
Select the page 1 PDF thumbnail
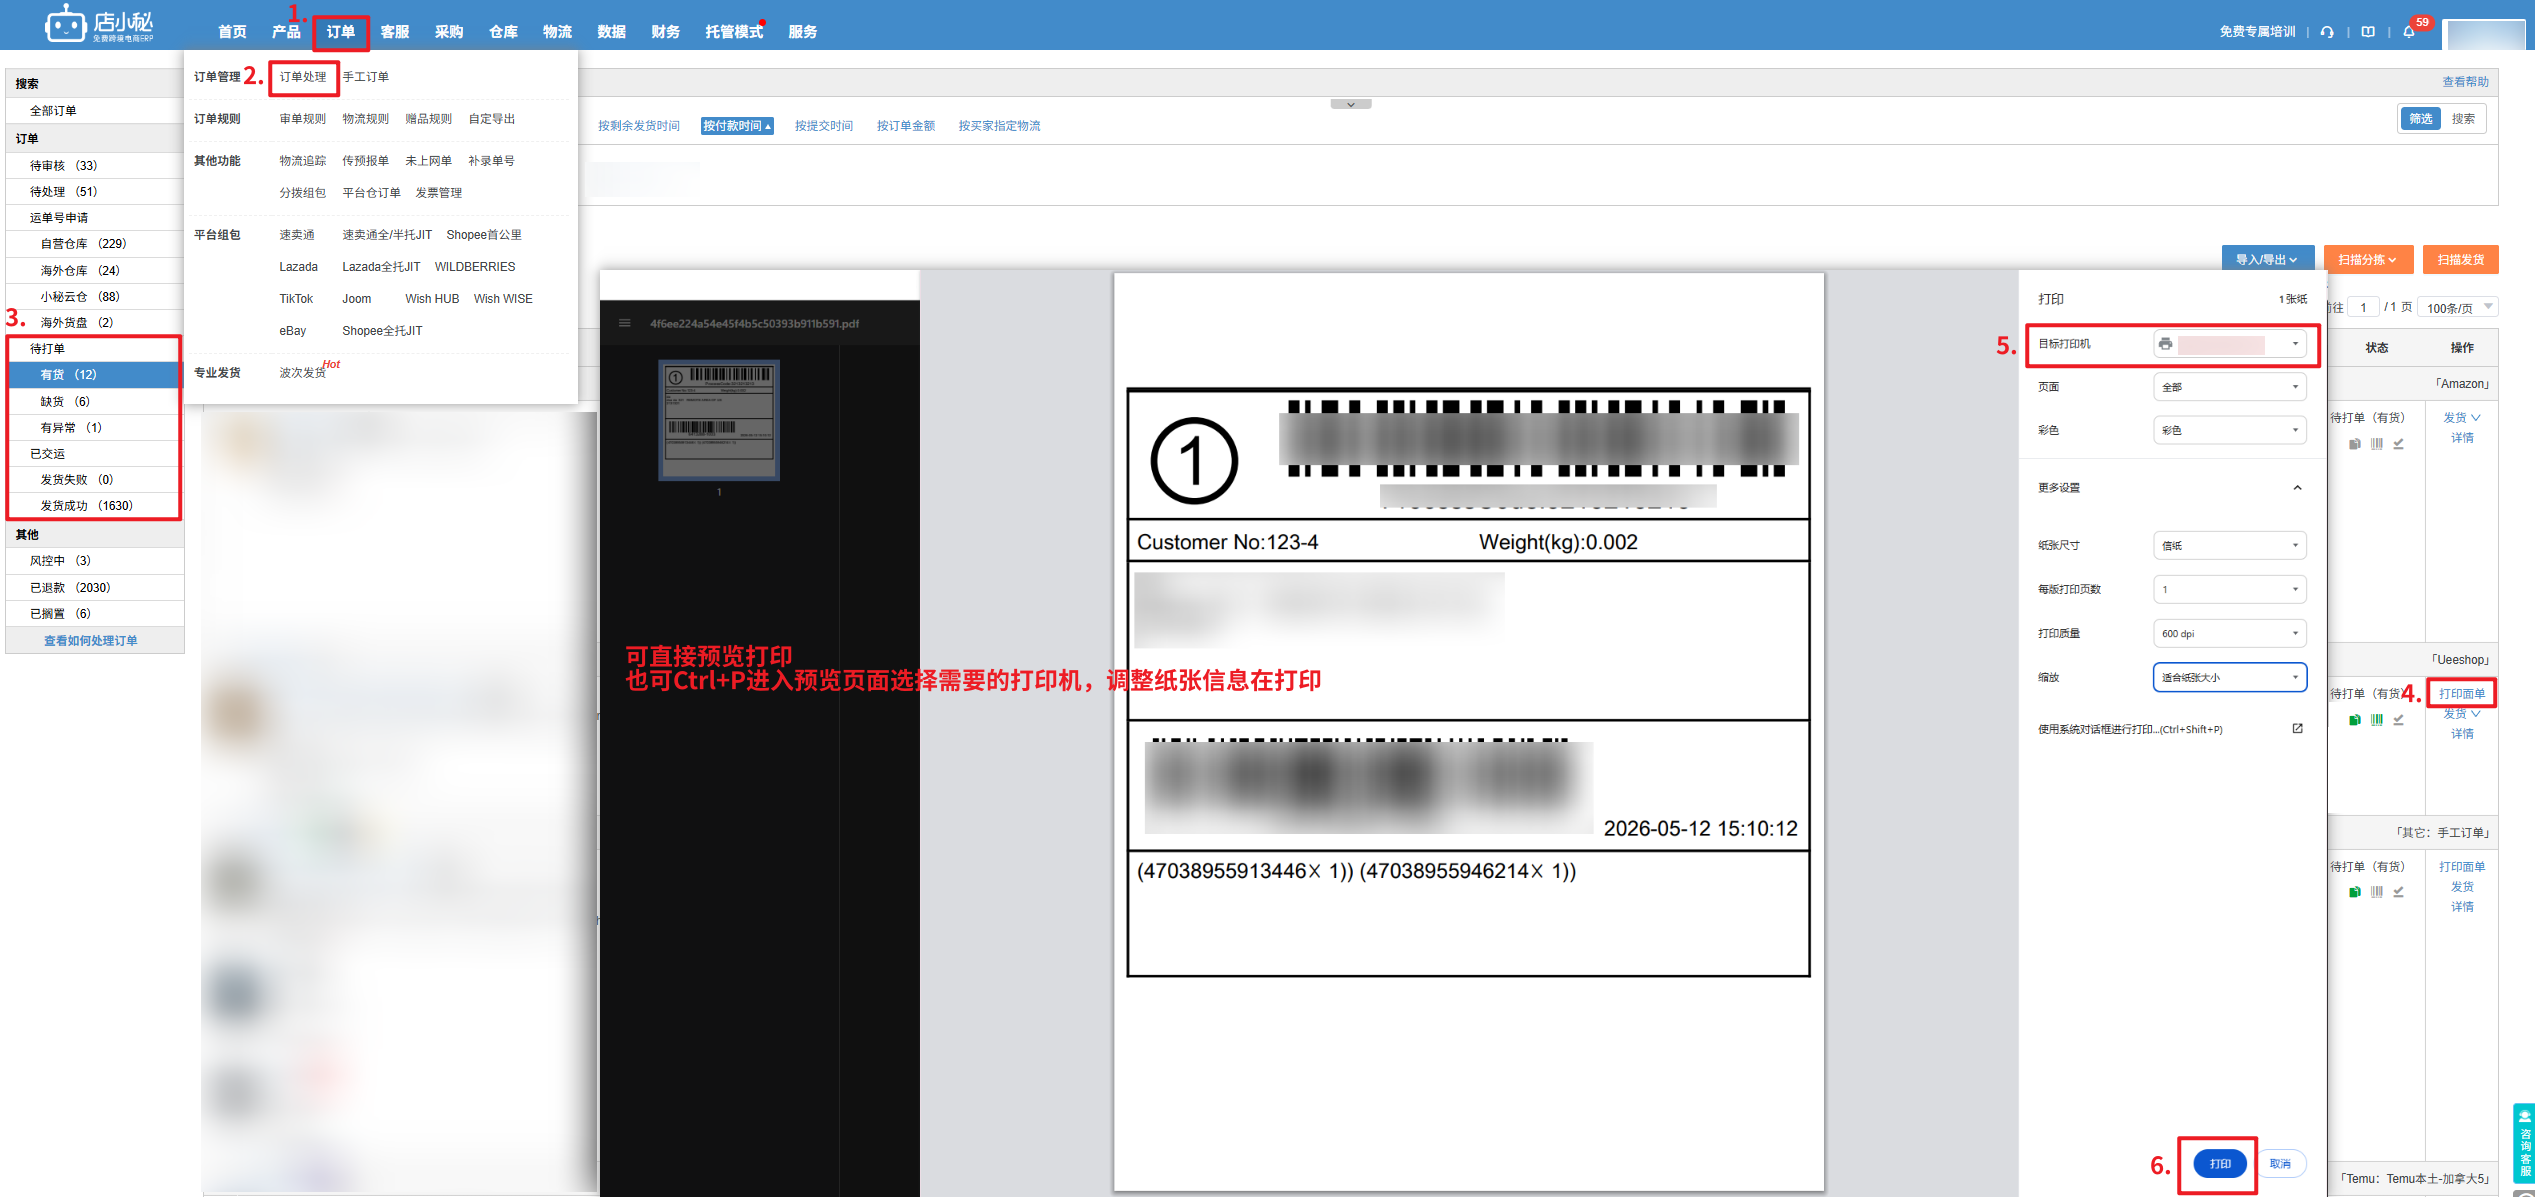tap(719, 420)
